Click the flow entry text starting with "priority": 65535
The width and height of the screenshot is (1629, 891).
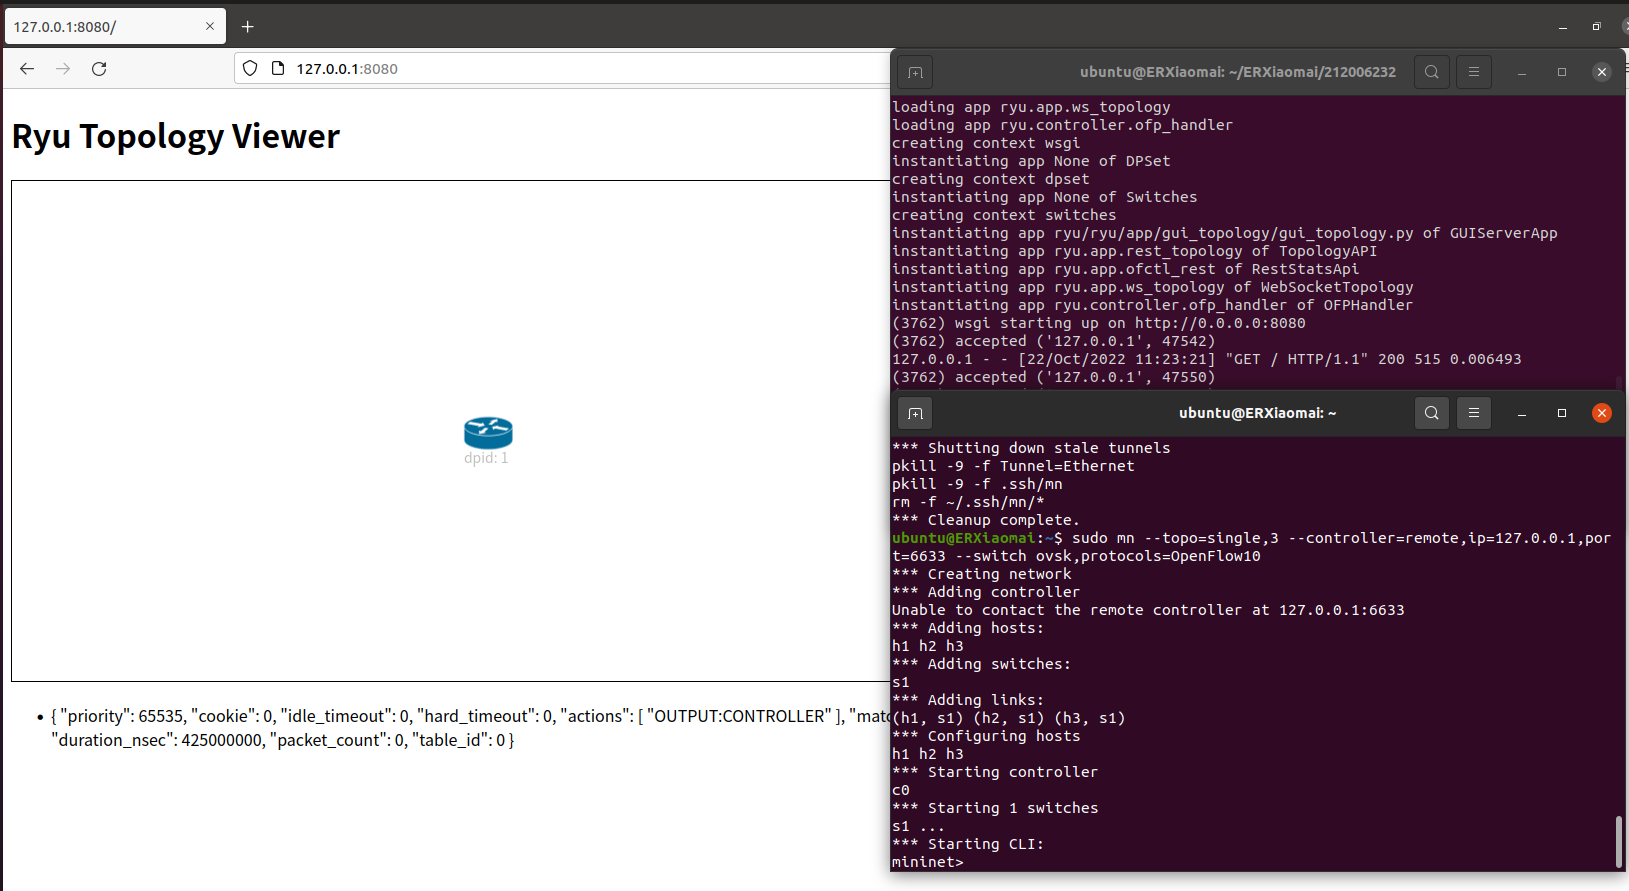click(x=470, y=716)
